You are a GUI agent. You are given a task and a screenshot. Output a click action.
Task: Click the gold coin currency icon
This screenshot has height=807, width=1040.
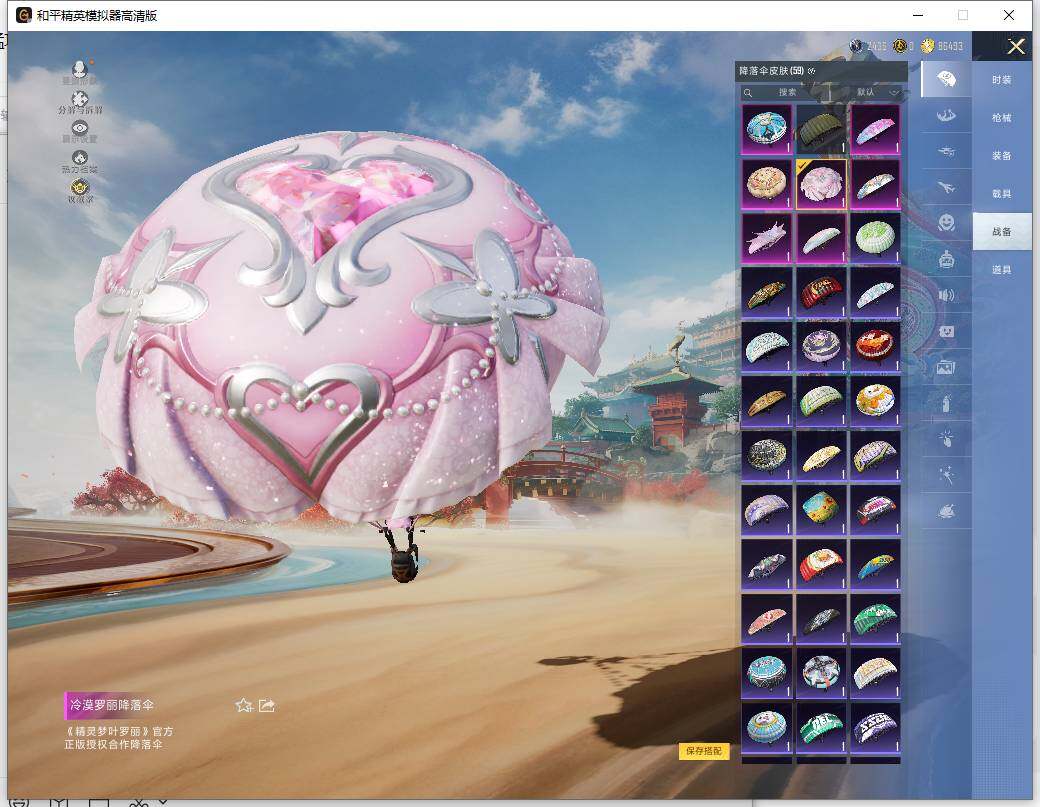click(927, 46)
